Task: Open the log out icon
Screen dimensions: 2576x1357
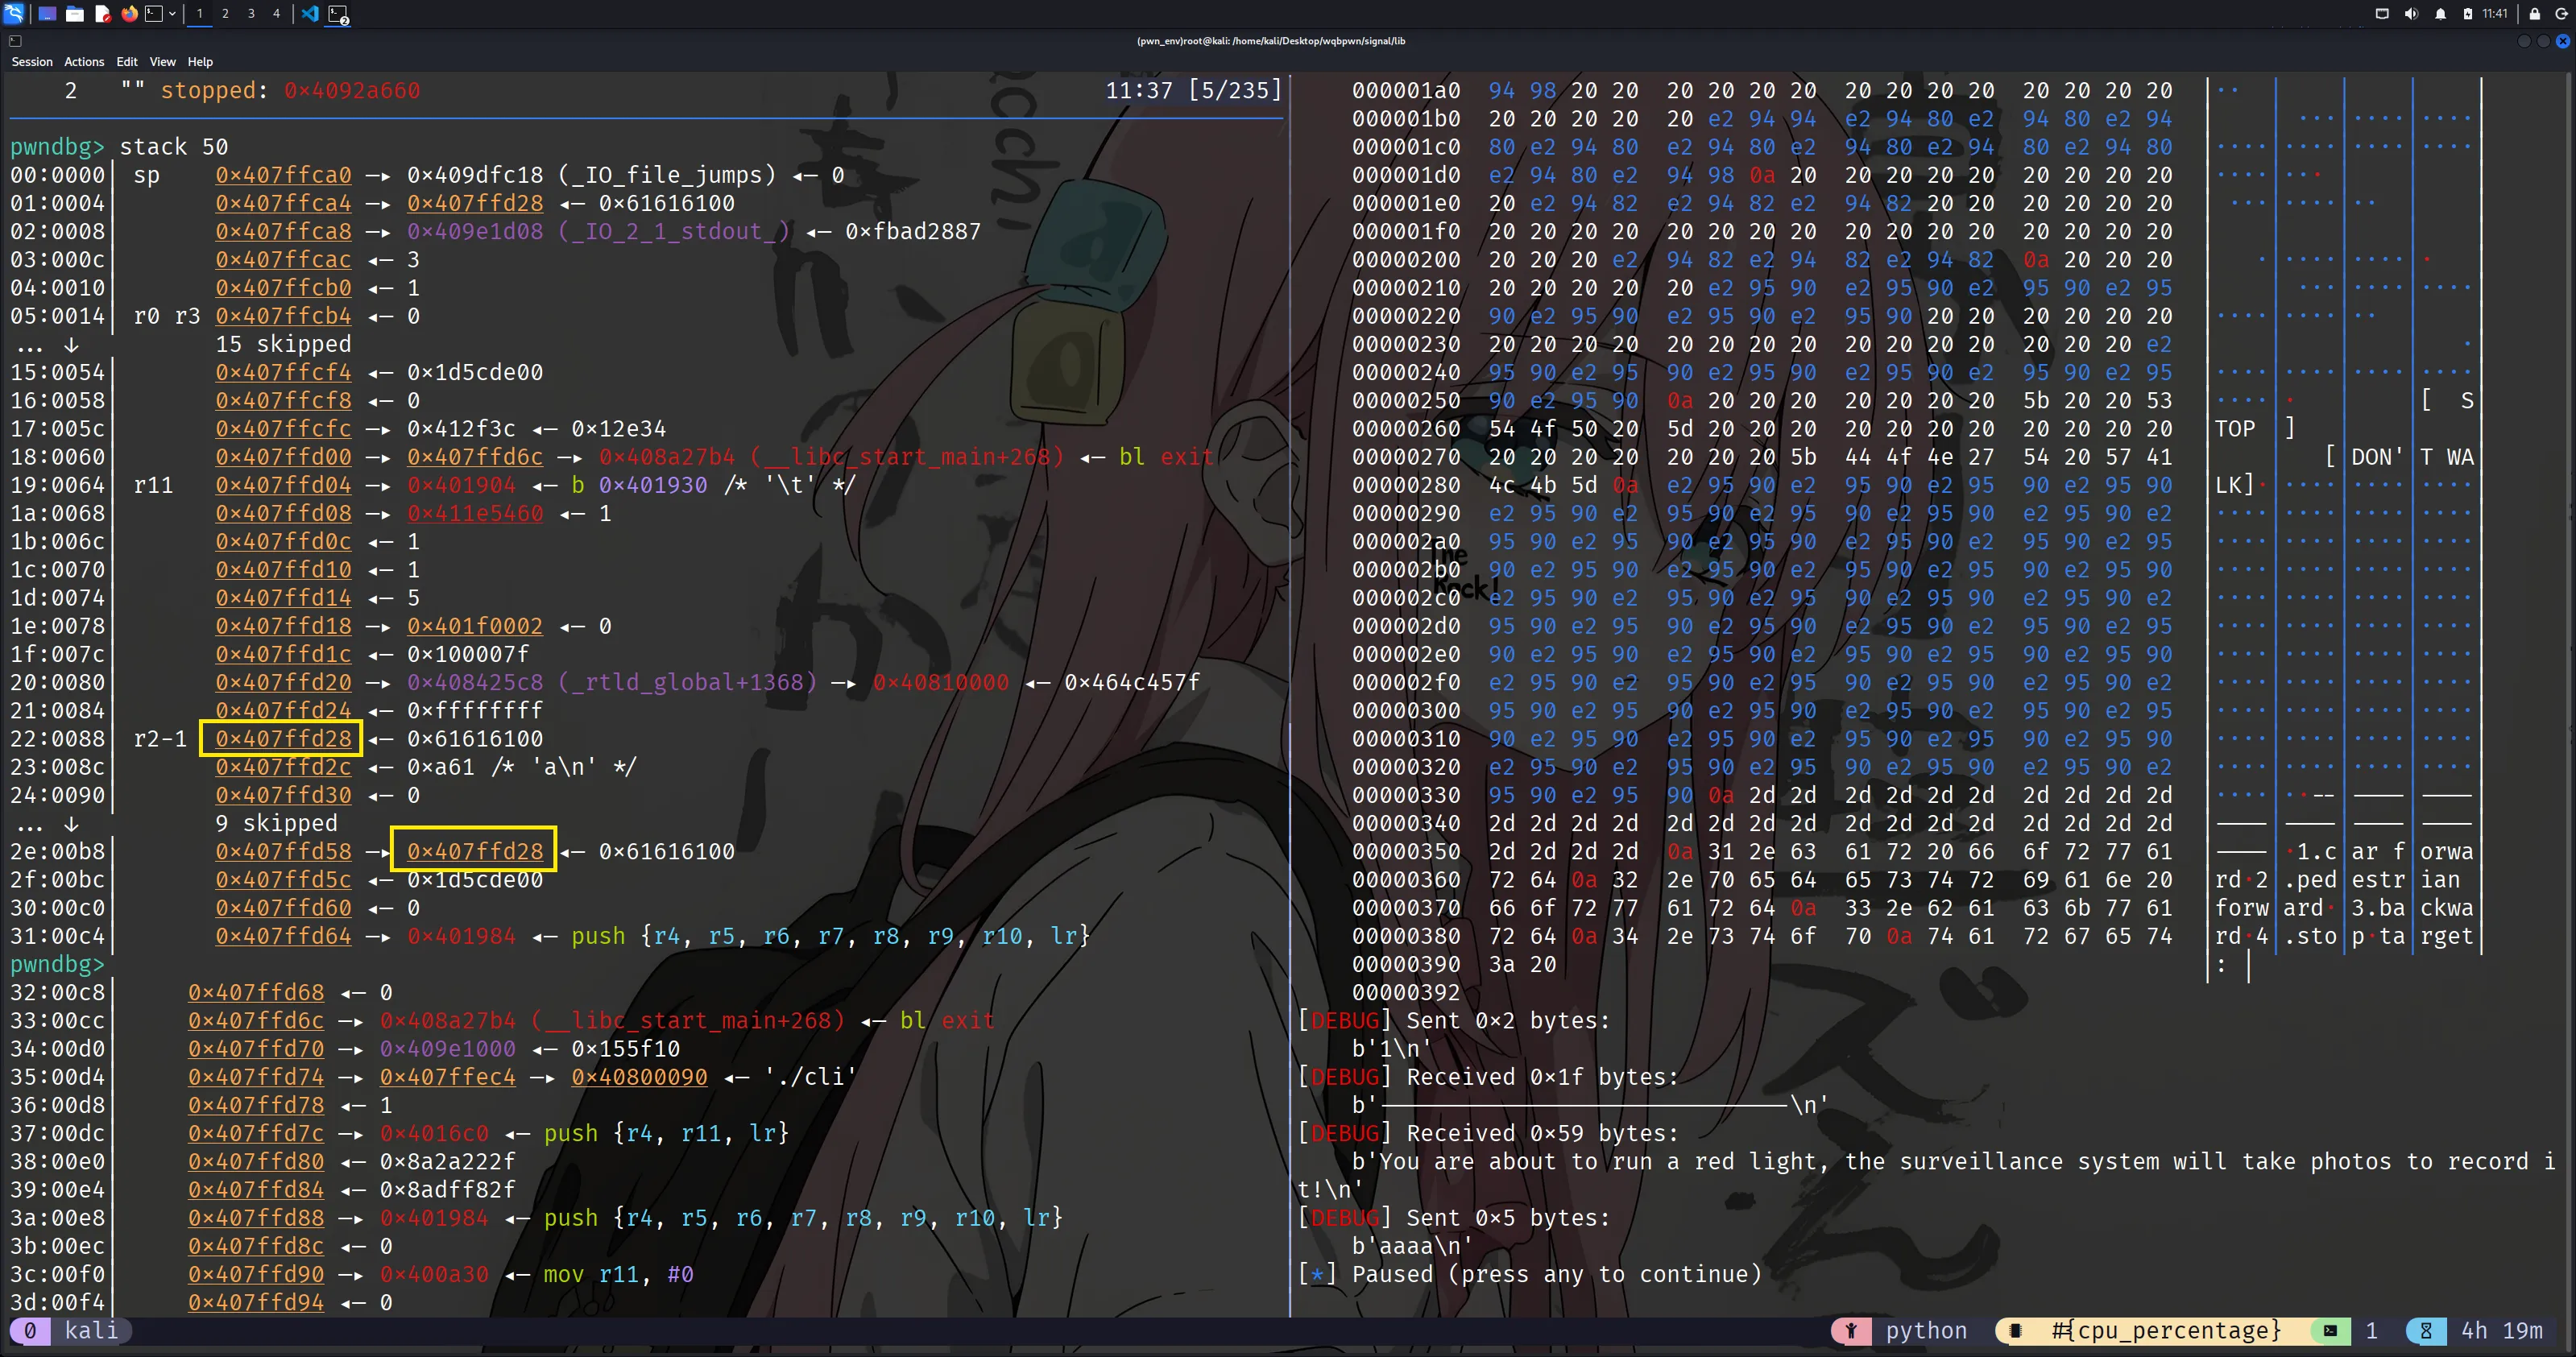Action: pos(2561,14)
